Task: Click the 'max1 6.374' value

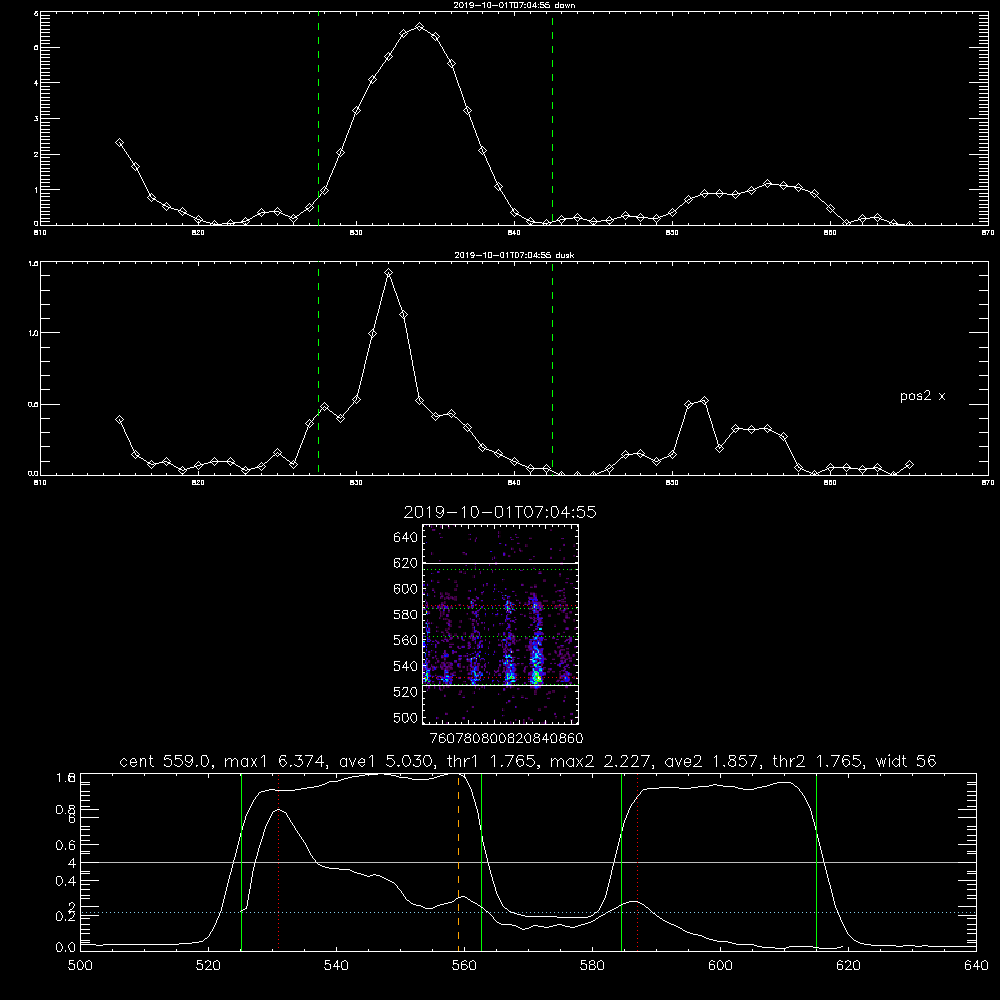Action: (276, 761)
